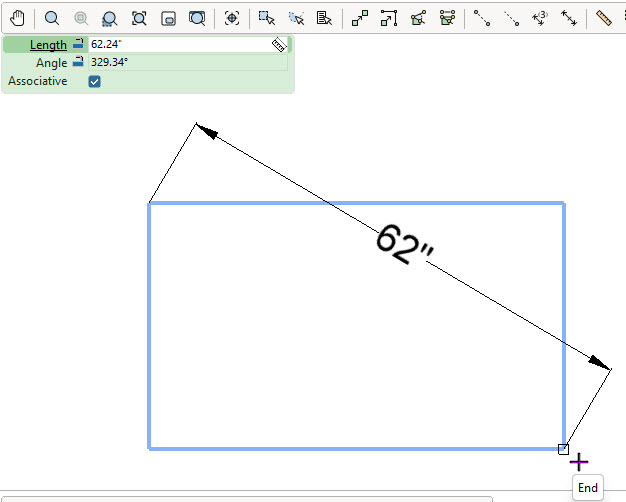The width and height of the screenshot is (626, 502).
Task: Click the two green squares arrow icon
Action: click(x=360, y=18)
